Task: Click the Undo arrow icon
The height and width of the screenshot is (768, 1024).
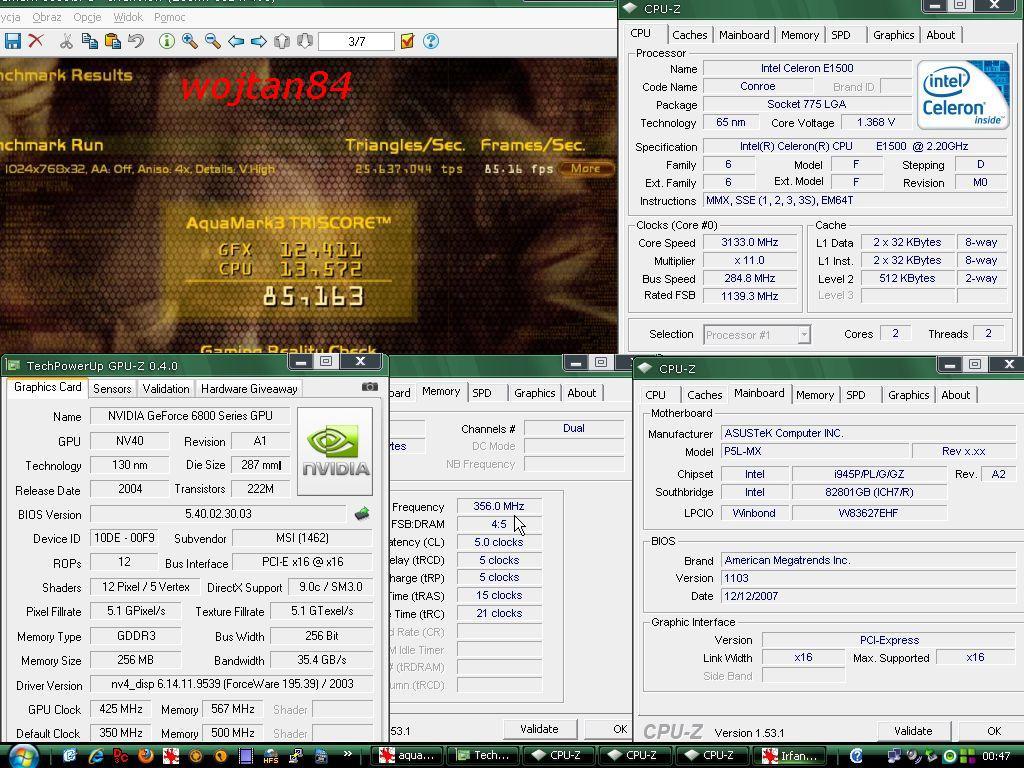Action: [x=136, y=41]
